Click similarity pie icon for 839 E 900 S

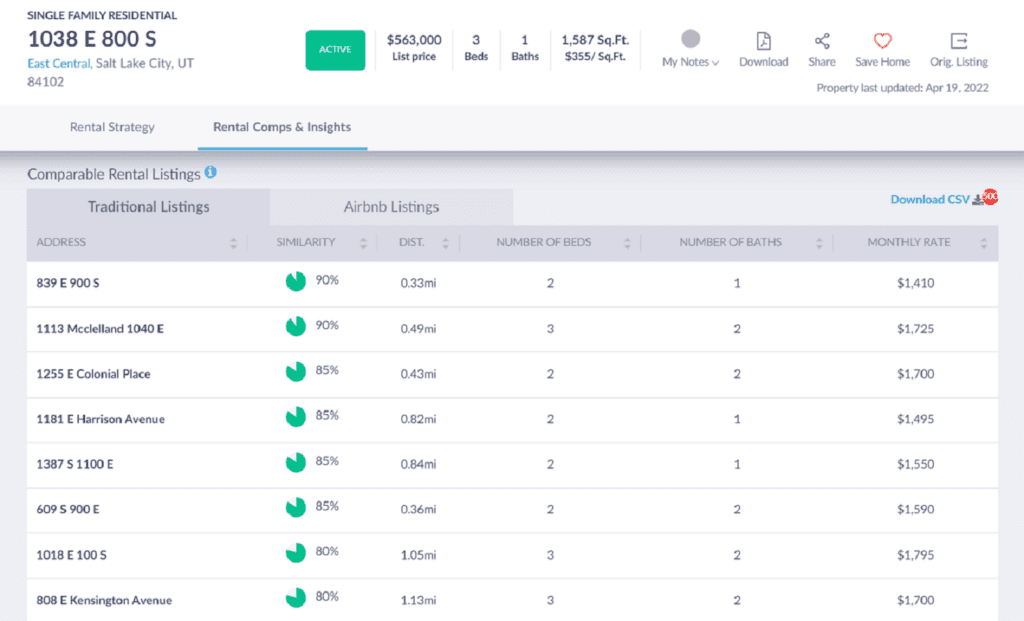coord(295,282)
